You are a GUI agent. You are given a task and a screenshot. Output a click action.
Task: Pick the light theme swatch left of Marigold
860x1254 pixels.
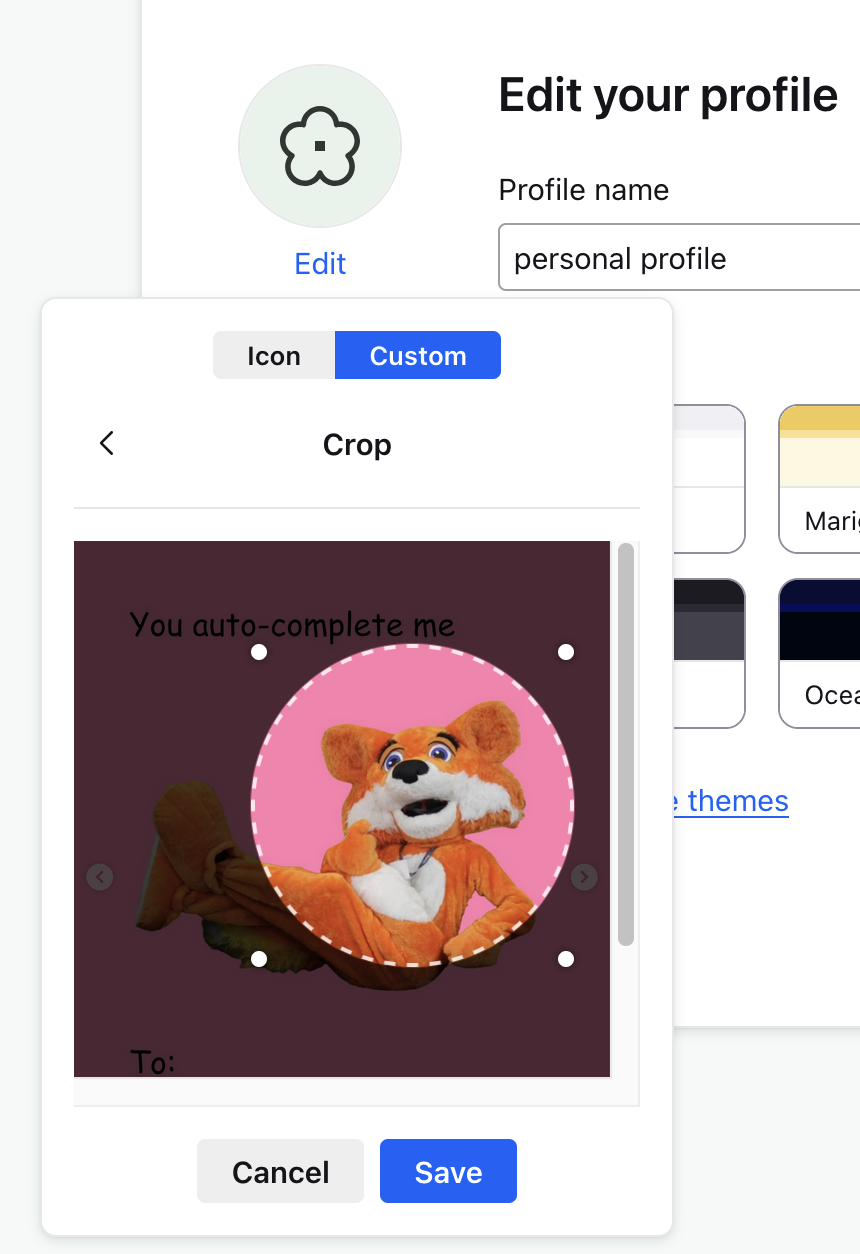pos(709,478)
